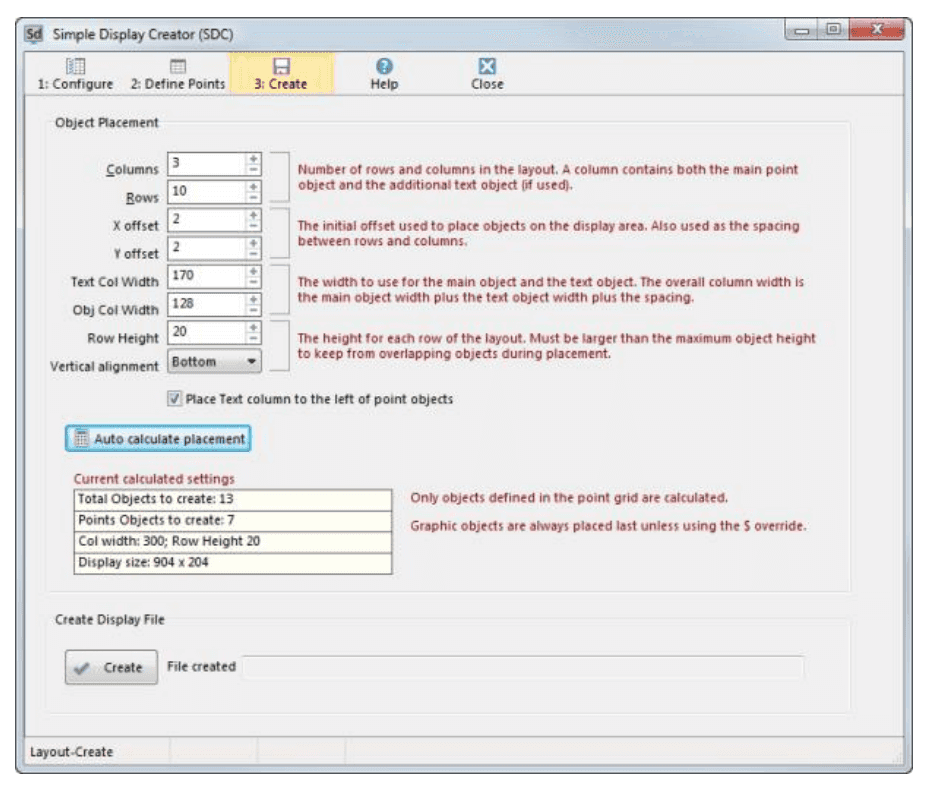Screen dimensions: 927x790
Task: Increase the Row Height spinner value
Action: [x=253, y=327]
